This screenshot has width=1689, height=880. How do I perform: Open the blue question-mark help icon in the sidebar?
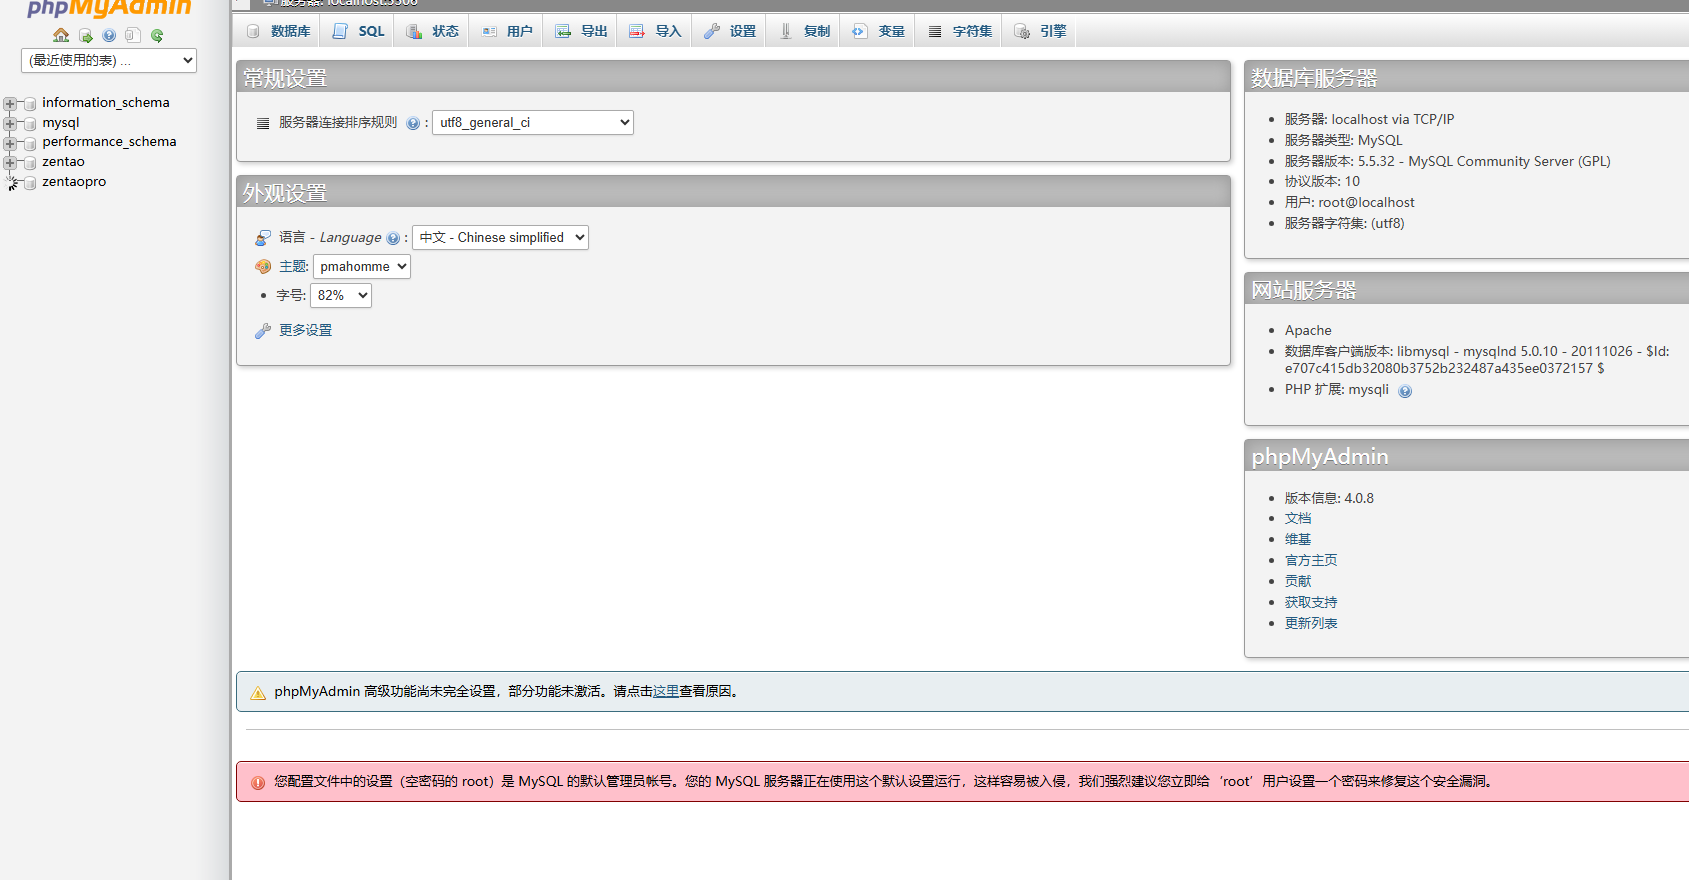point(109,36)
